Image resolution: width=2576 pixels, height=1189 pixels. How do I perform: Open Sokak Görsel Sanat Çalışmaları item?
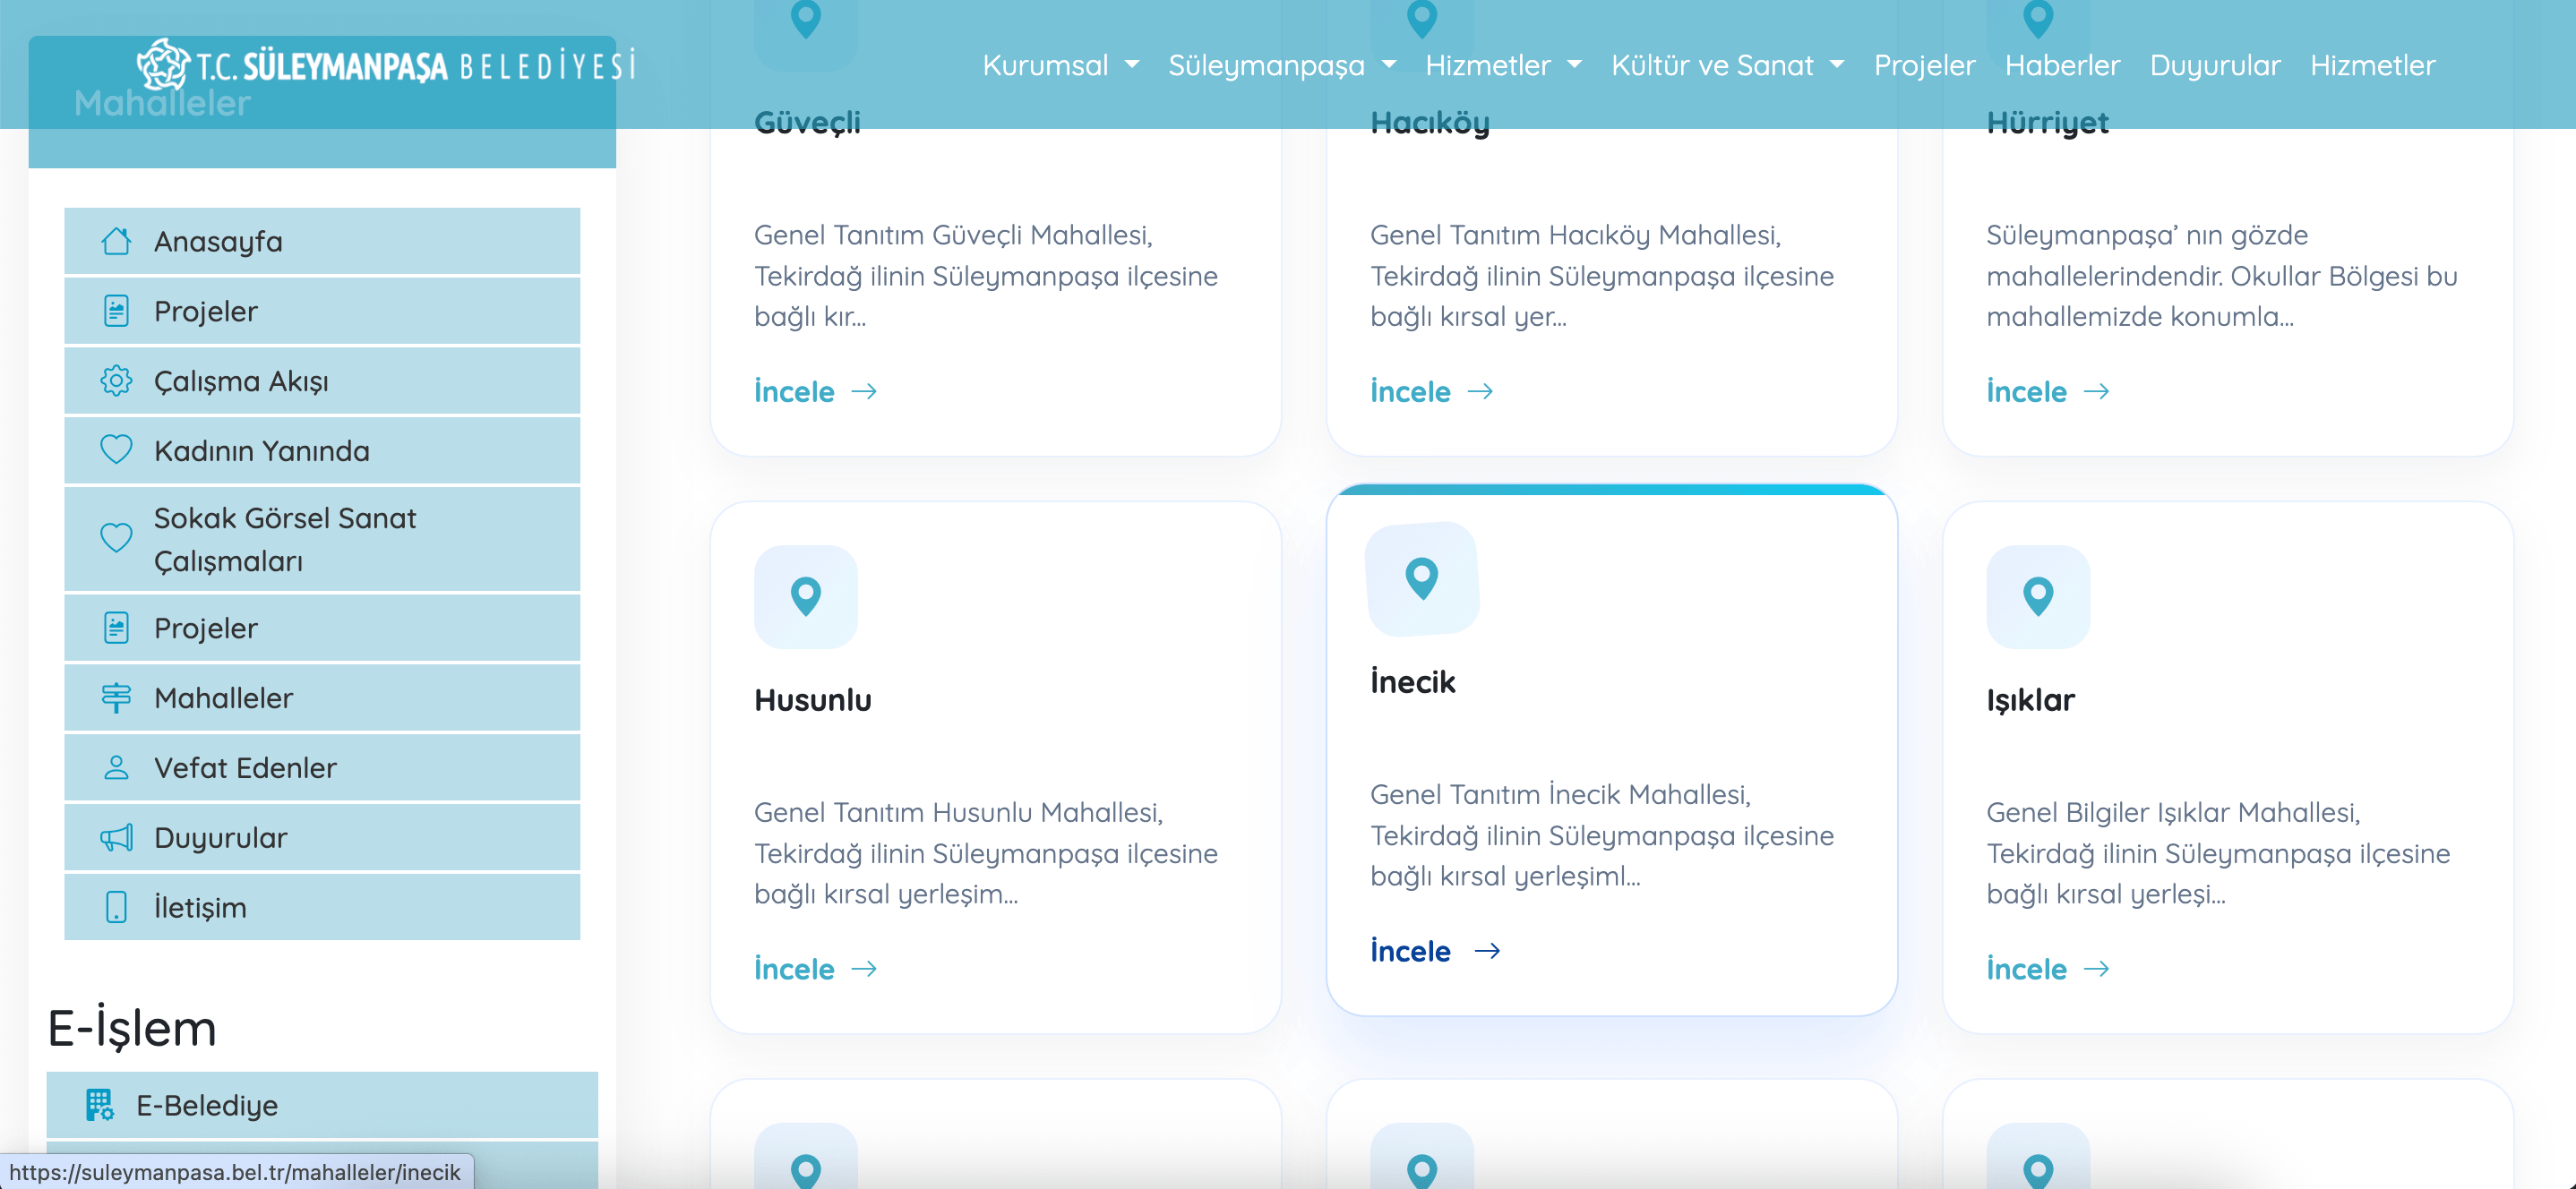[x=322, y=539]
